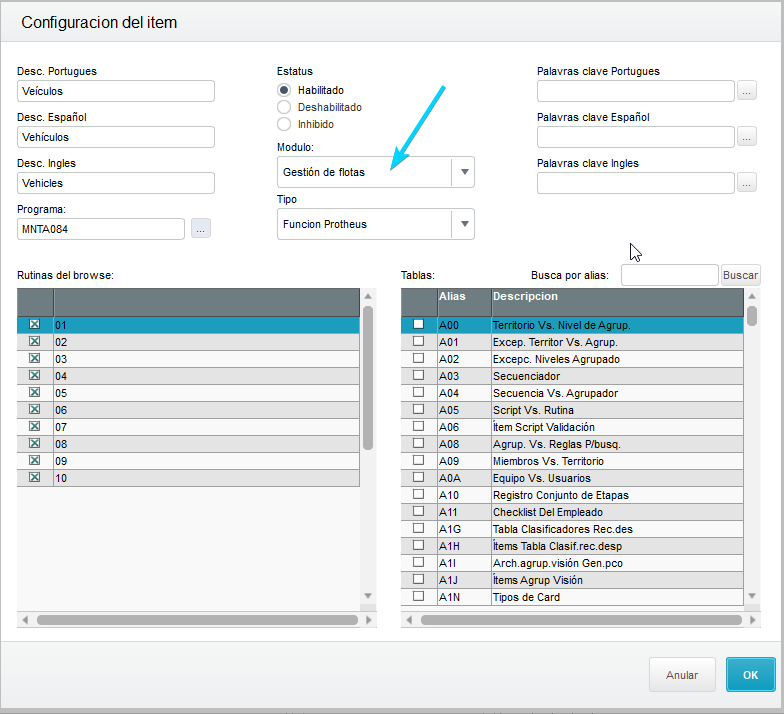Open the Programa lookup ellipsis button
The height and width of the screenshot is (714, 784).
(x=200, y=228)
